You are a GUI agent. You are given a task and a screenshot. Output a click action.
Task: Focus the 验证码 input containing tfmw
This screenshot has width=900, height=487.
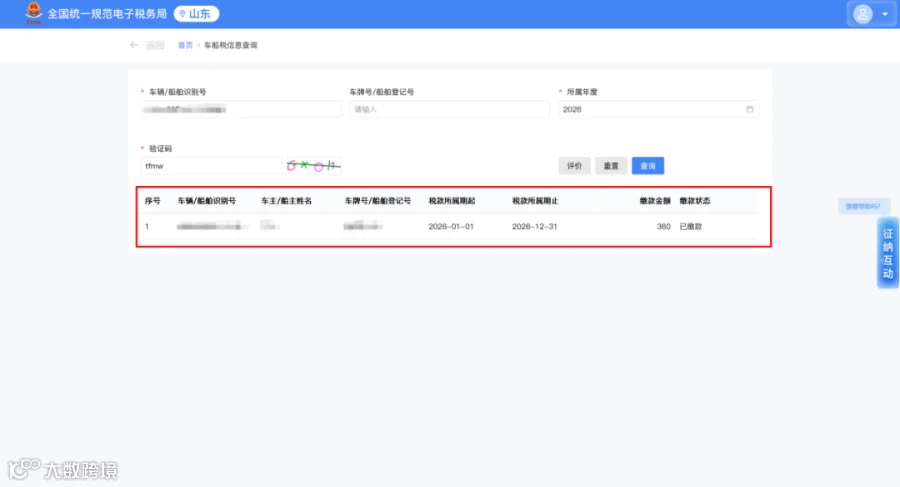211,166
